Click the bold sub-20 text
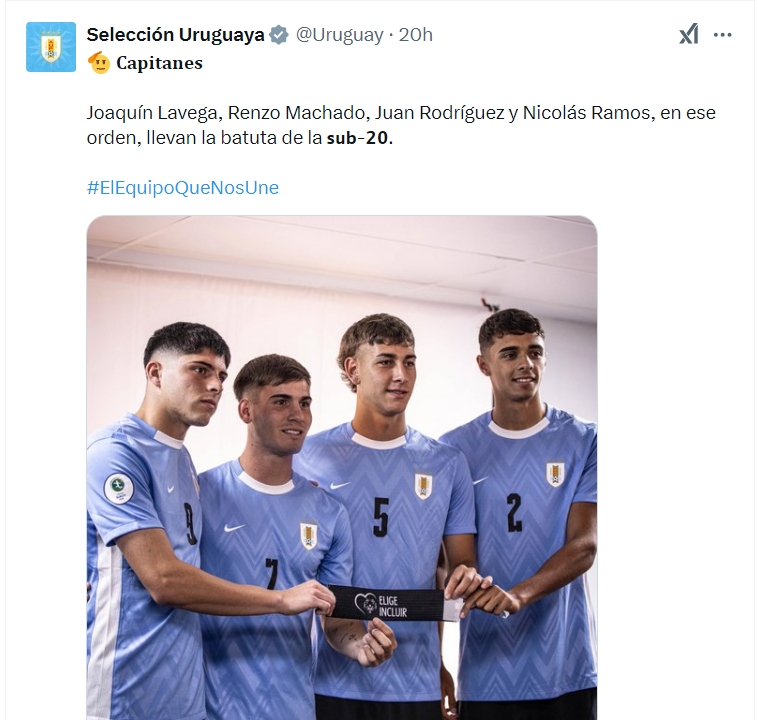The width and height of the screenshot is (758, 720). click(x=357, y=138)
